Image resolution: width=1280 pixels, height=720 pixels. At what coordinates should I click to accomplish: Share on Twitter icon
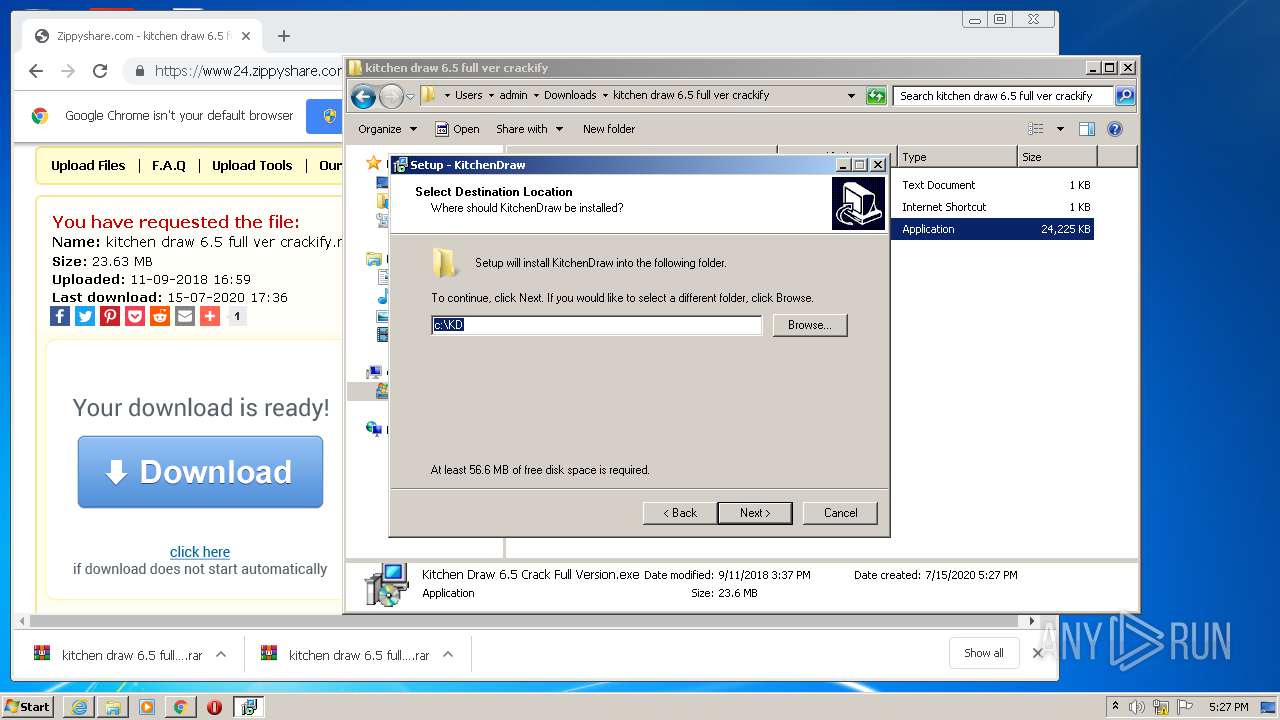[x=85, y=316]
